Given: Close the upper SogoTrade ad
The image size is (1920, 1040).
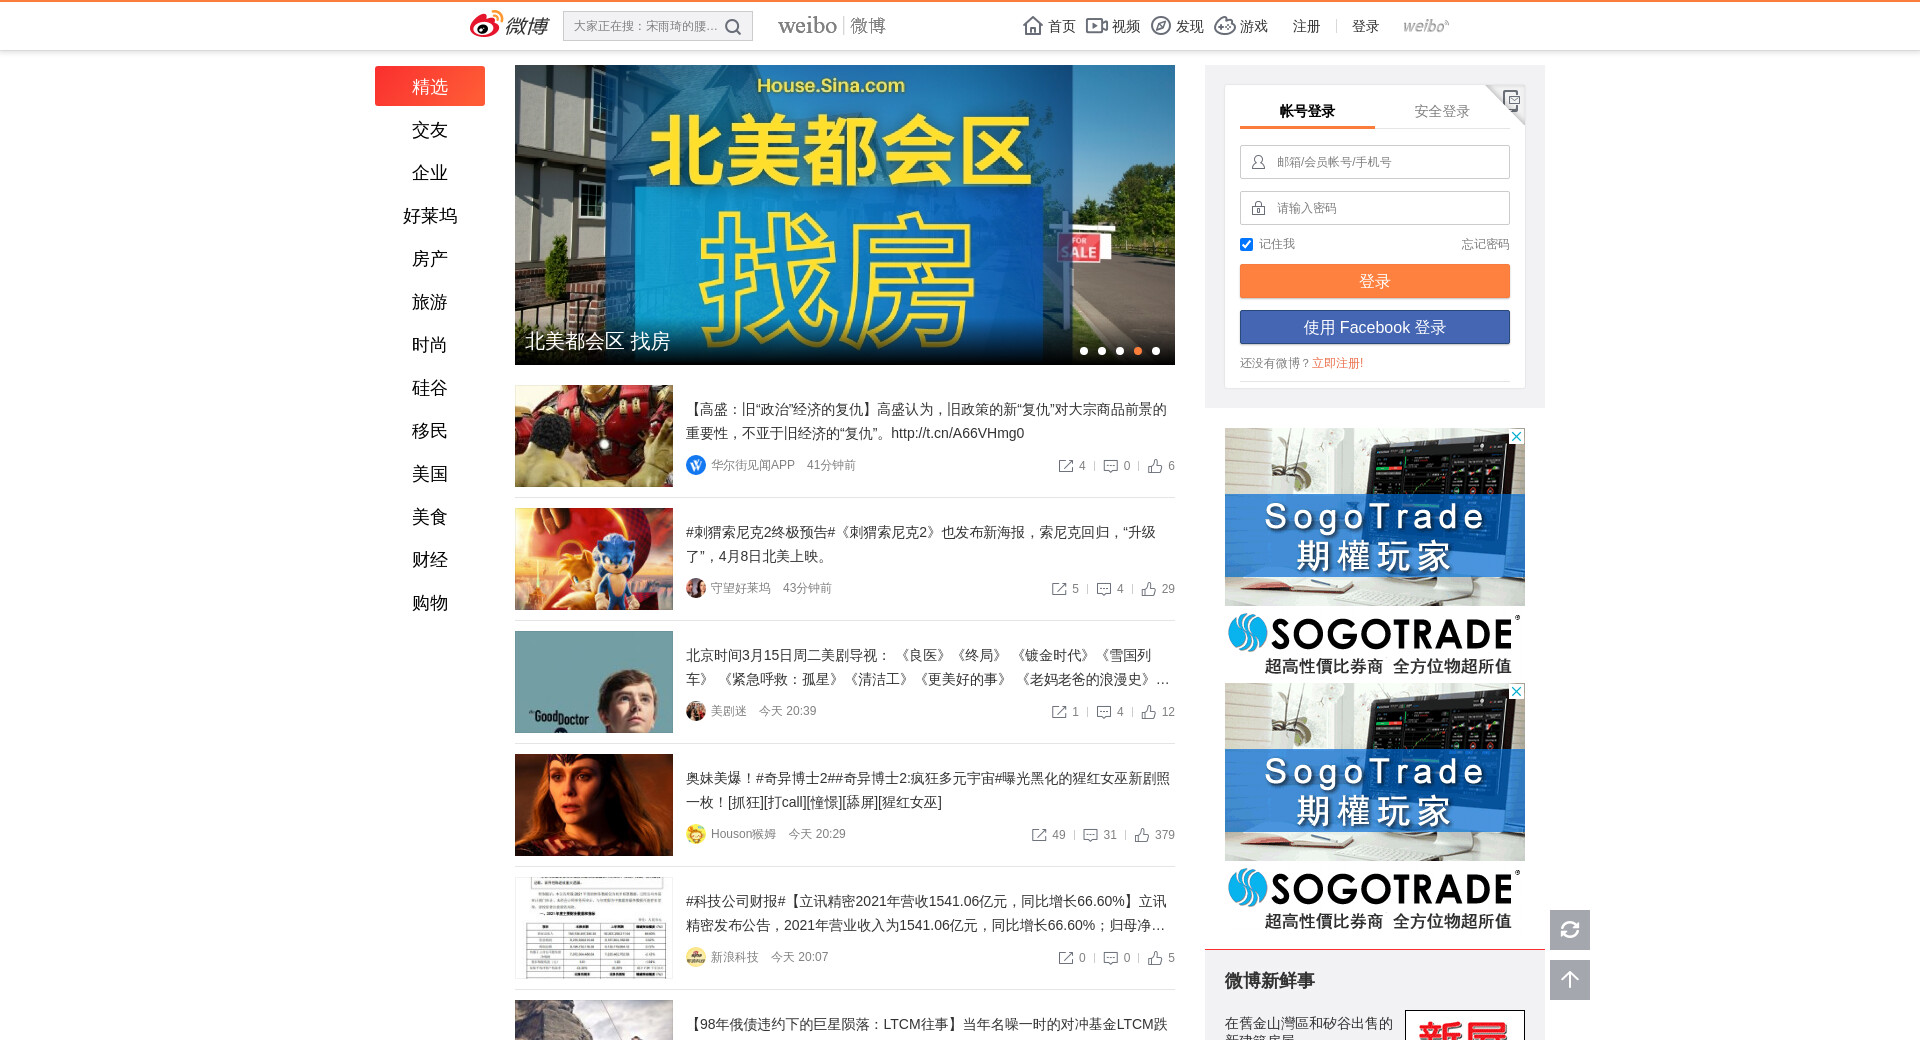Looking at the screenshot, I should coord(1516,437).
